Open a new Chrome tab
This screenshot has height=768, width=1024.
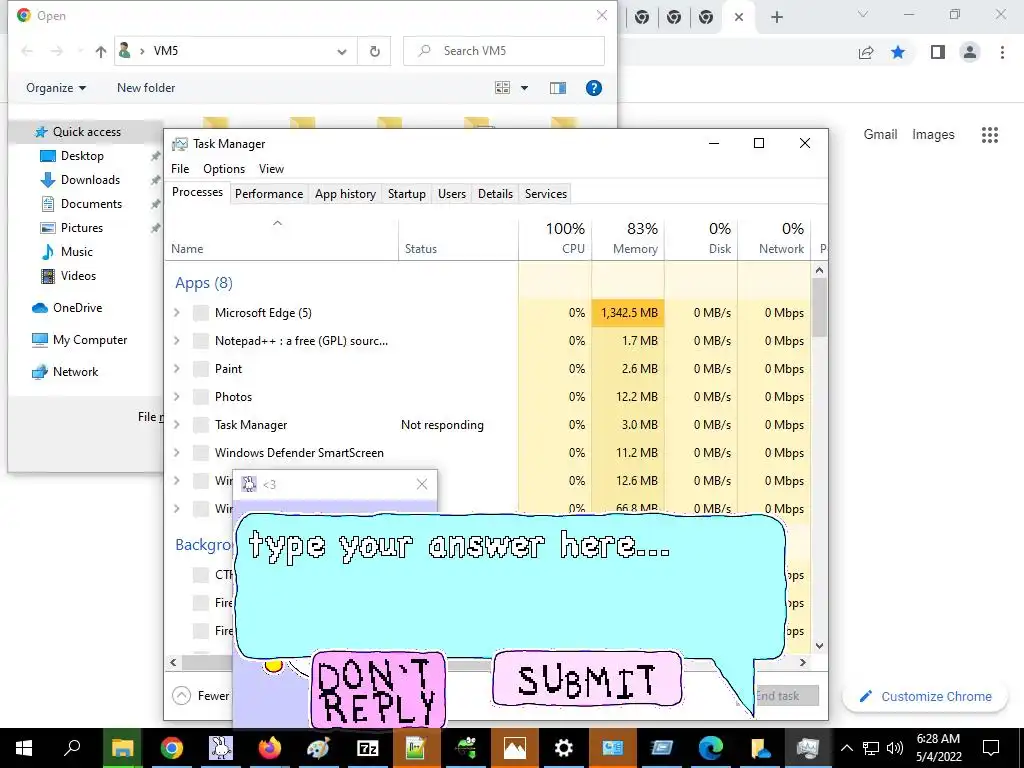tap(776, 17)
